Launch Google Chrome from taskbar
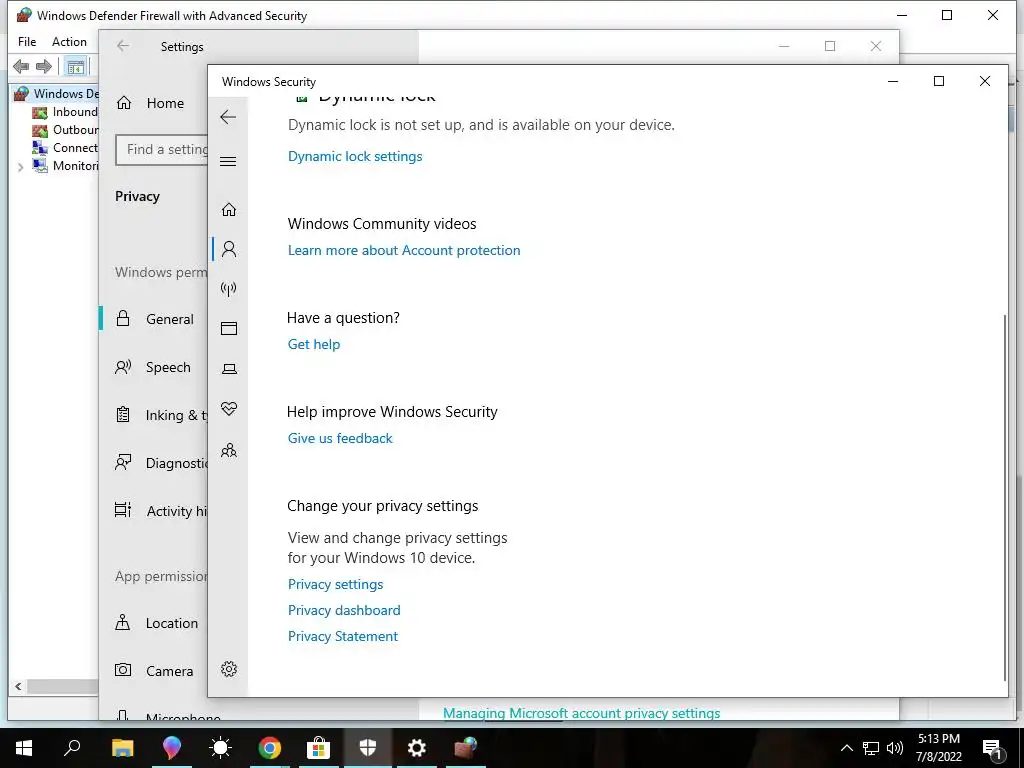This screenshot has width=1024, height=768. tap(270, 748)
